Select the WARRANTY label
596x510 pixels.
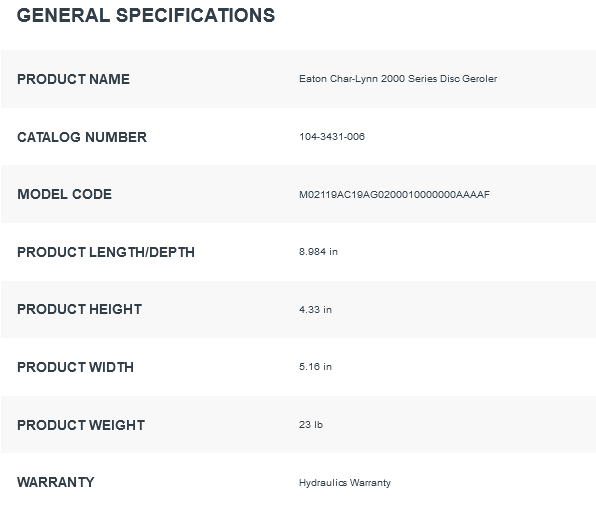coord(55,482)
